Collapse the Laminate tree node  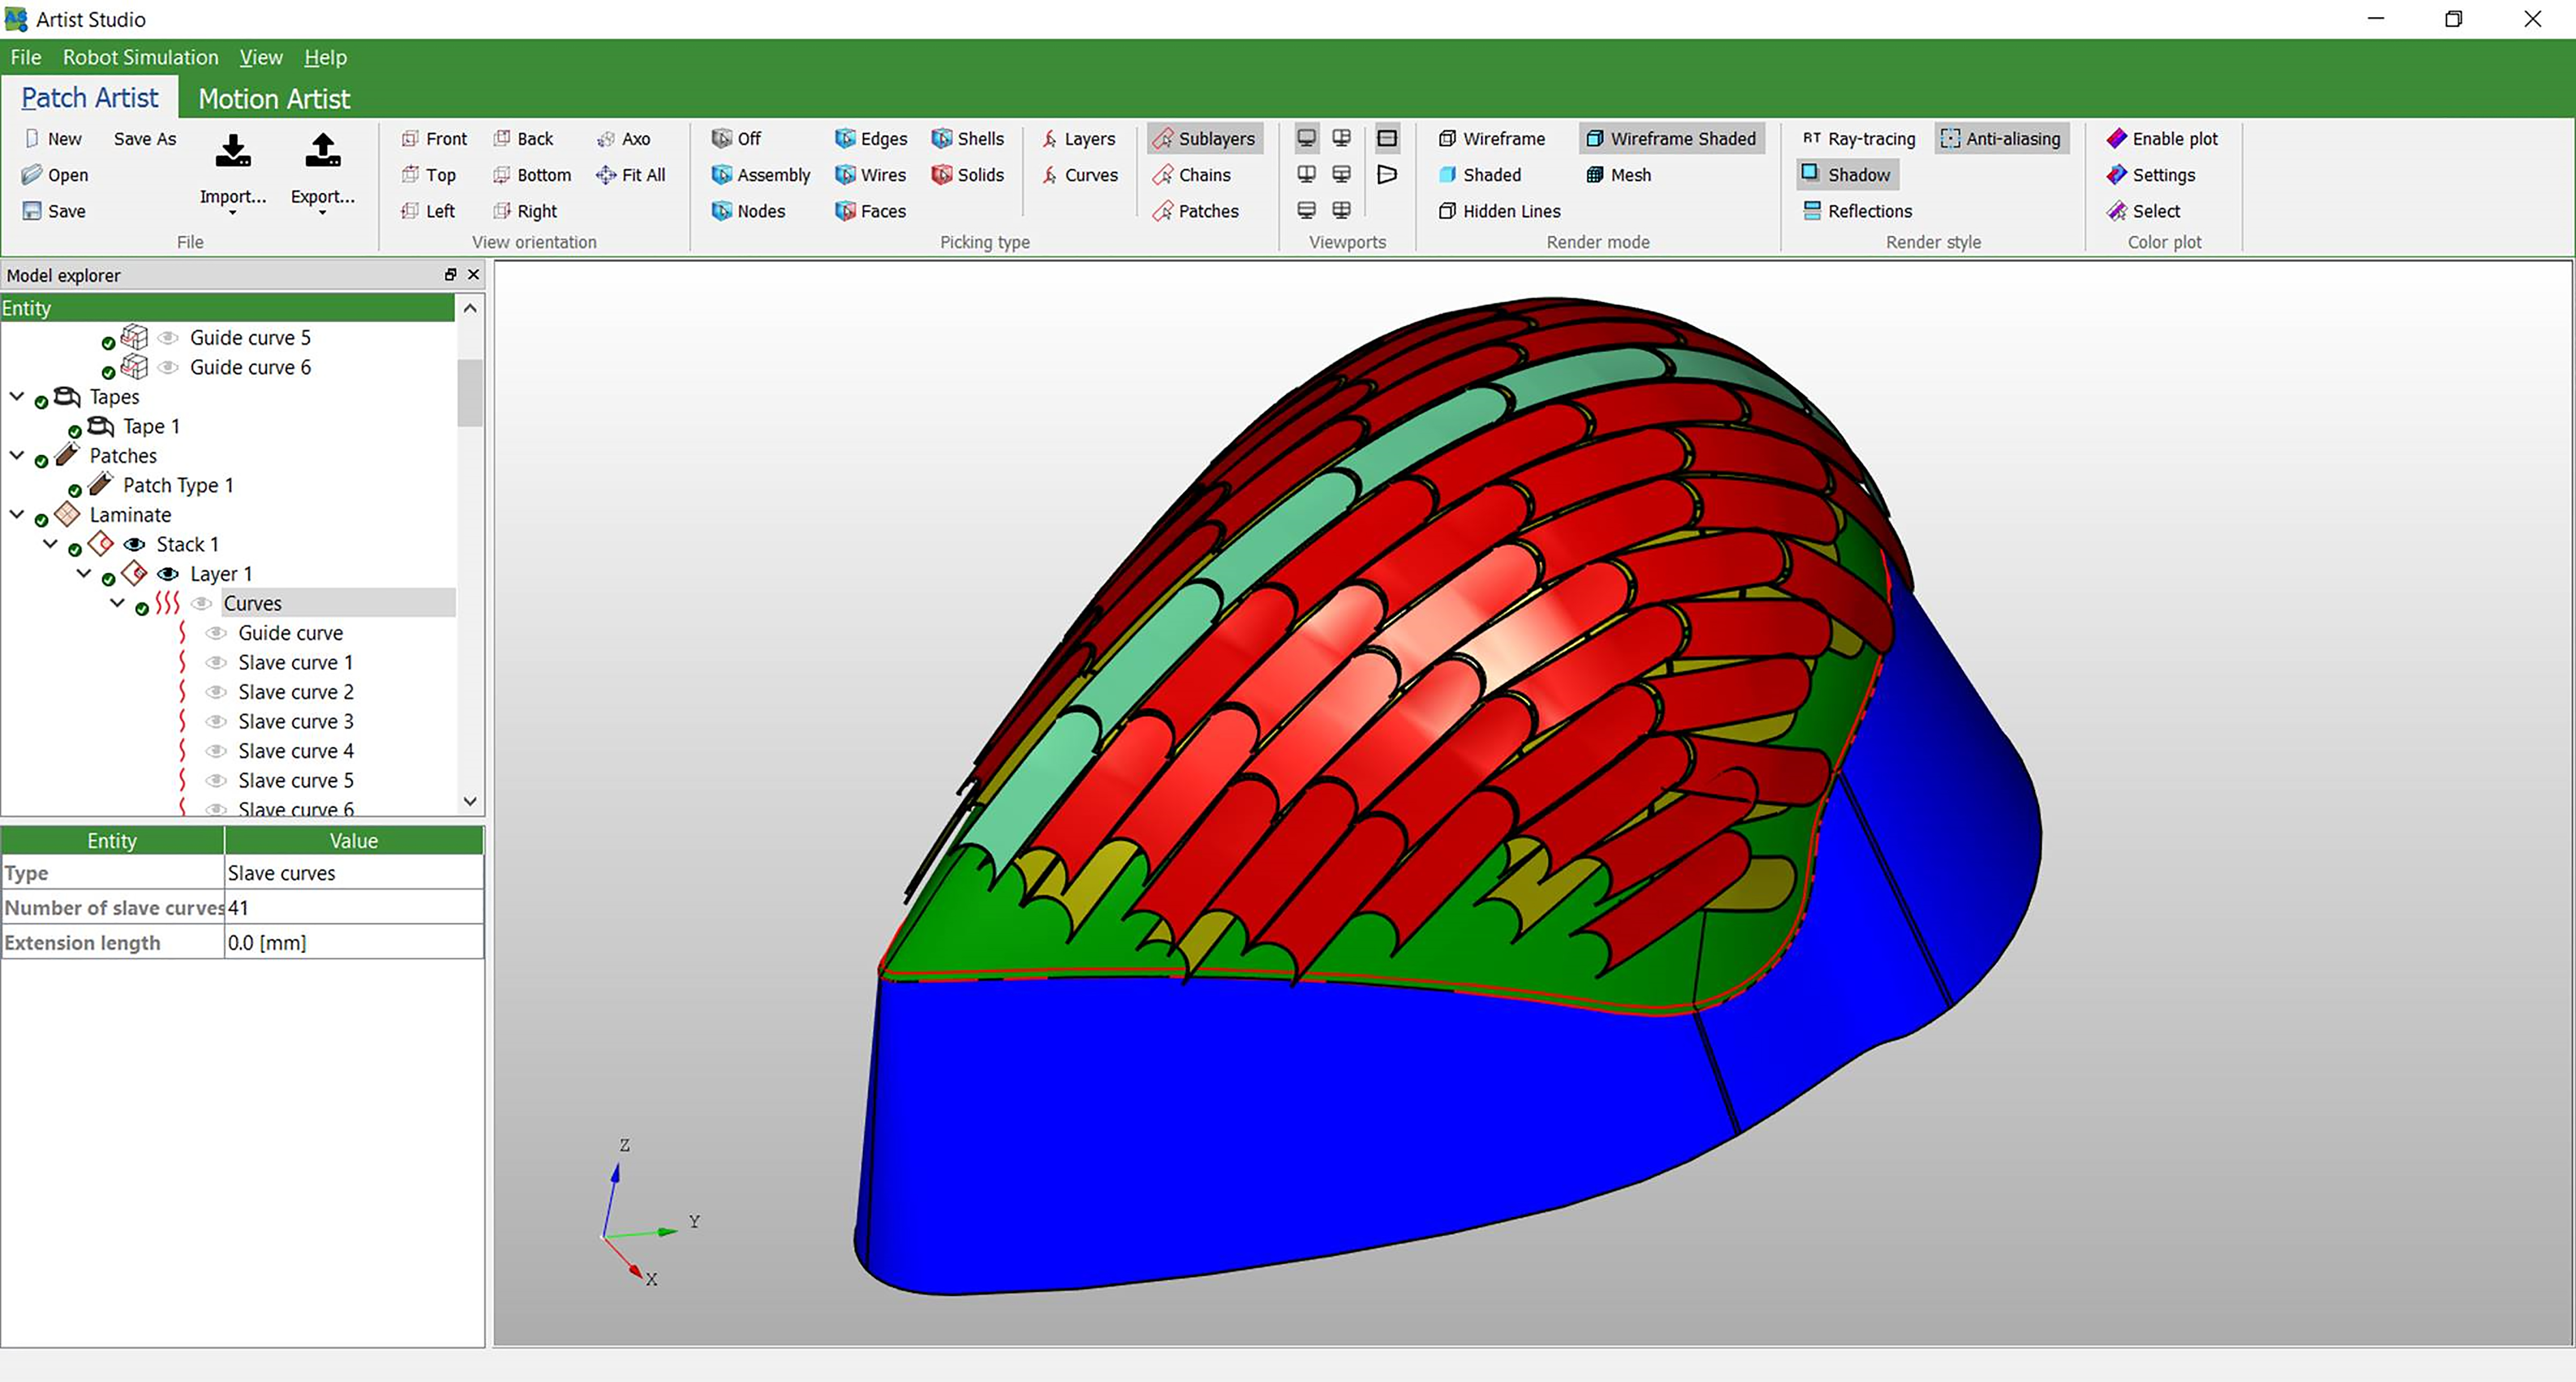(x=17, y=515)
